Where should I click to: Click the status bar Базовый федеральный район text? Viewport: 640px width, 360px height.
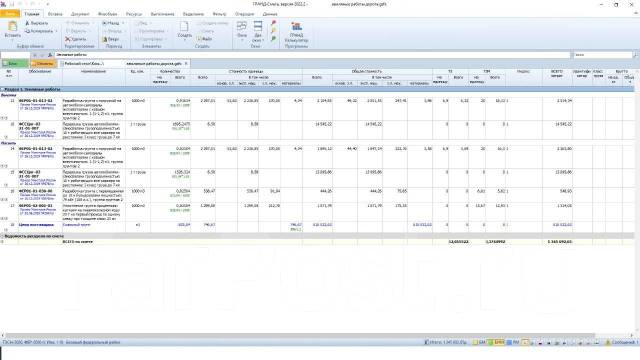(93, 342)
